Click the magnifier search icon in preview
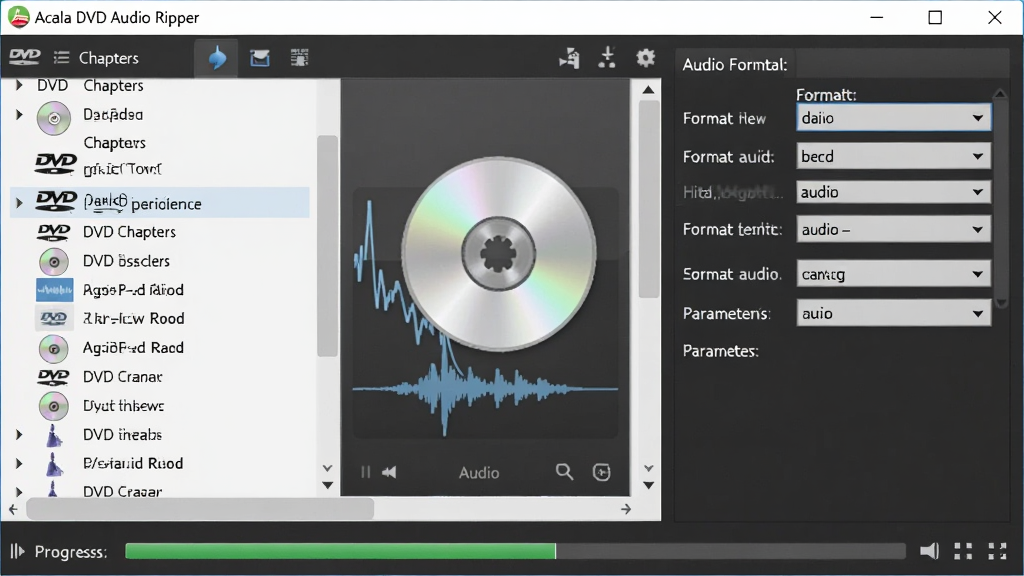 [564, 472]
